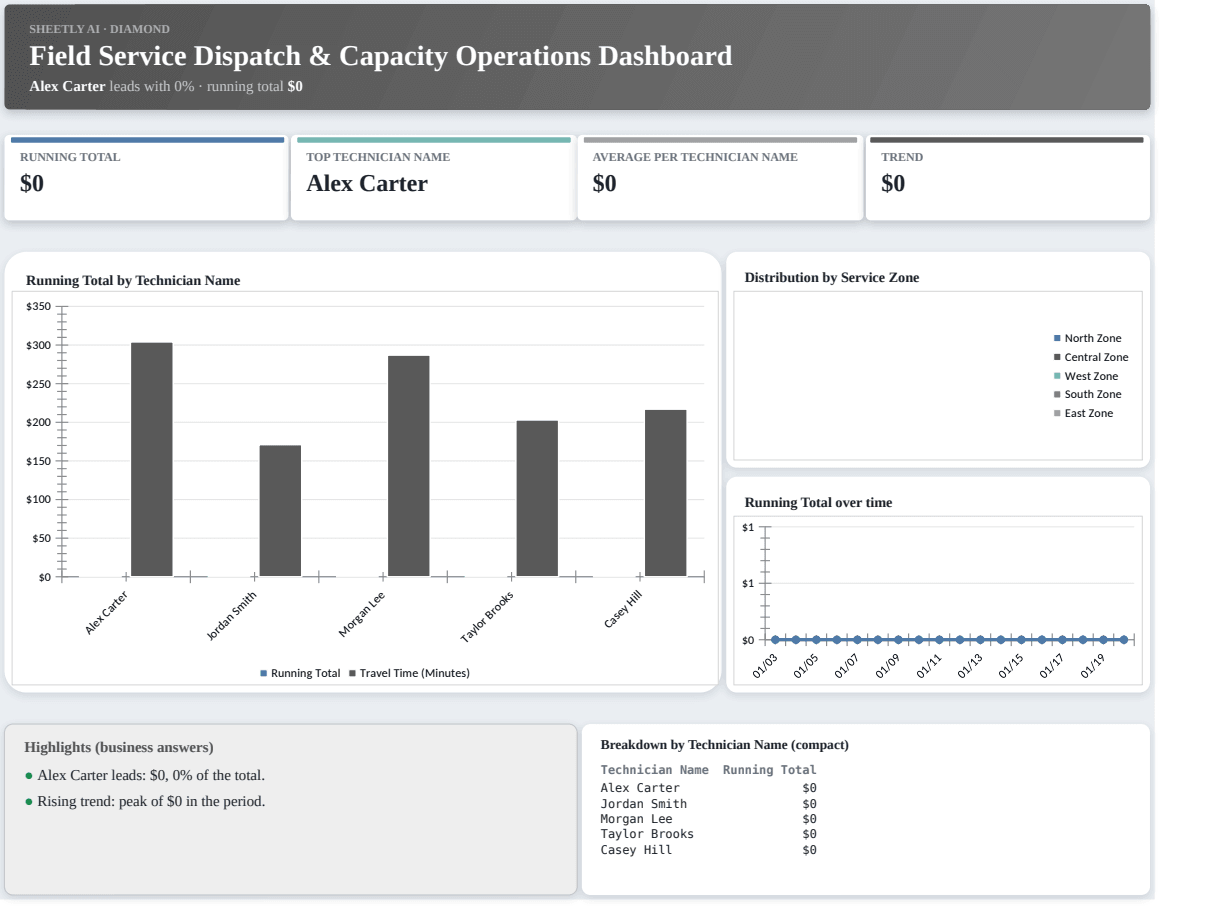Click the Alex Carter bar in the chart
Viewport: 1227px width, 922px height.
click(x=152, y=460)
